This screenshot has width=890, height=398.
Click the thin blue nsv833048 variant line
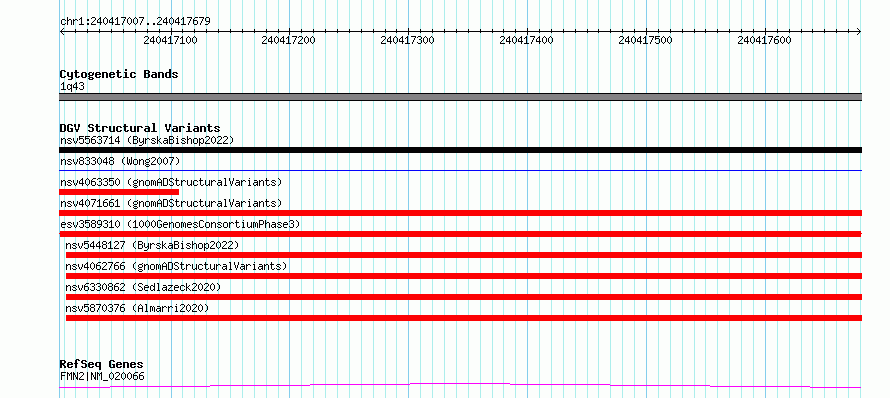point(460,170)
